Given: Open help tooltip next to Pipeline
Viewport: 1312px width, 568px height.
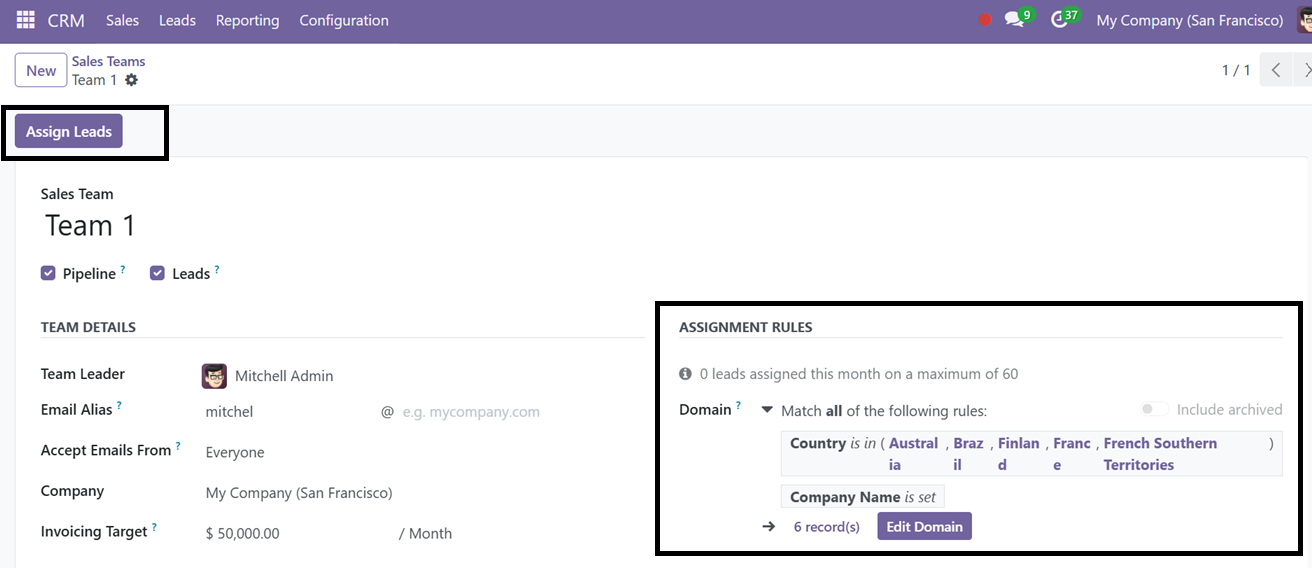Looking at the screenshot, I should [x=123, y=269].
